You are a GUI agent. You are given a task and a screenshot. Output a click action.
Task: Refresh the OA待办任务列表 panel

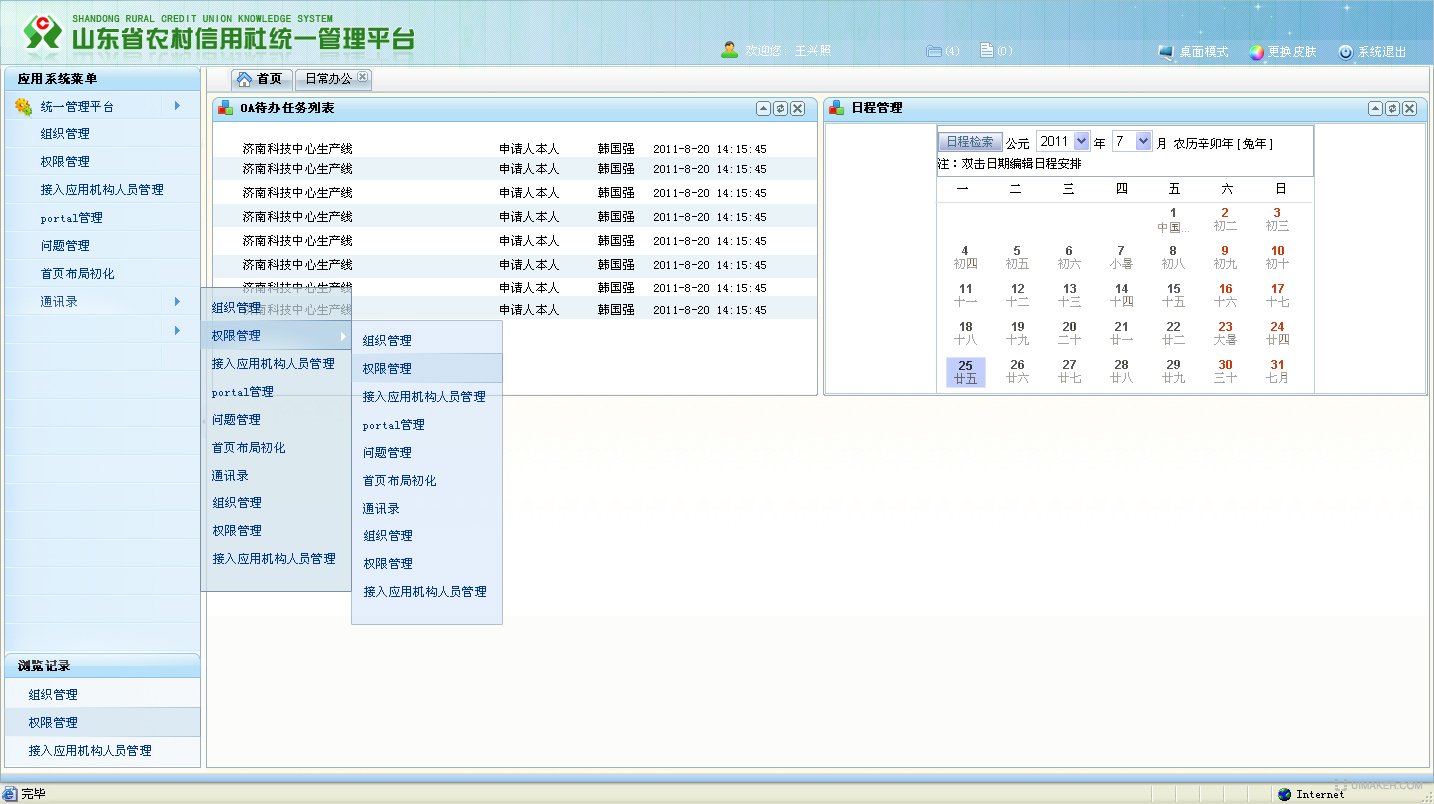pos(780,108)
